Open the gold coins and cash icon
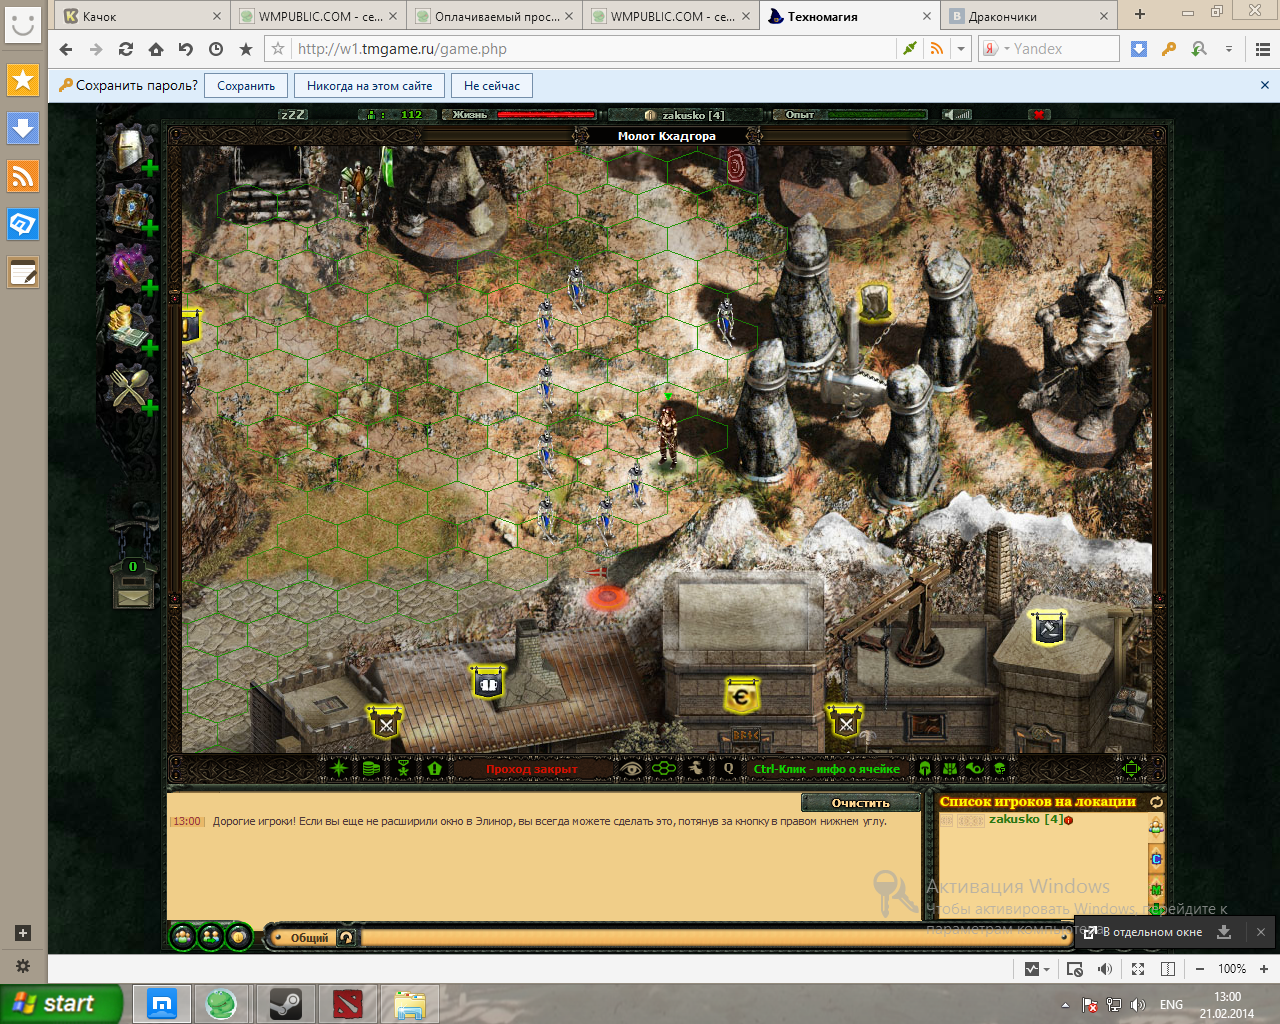Image resolution: width=1280 pixels, height=1024 pixels. [x=131, y=328]
